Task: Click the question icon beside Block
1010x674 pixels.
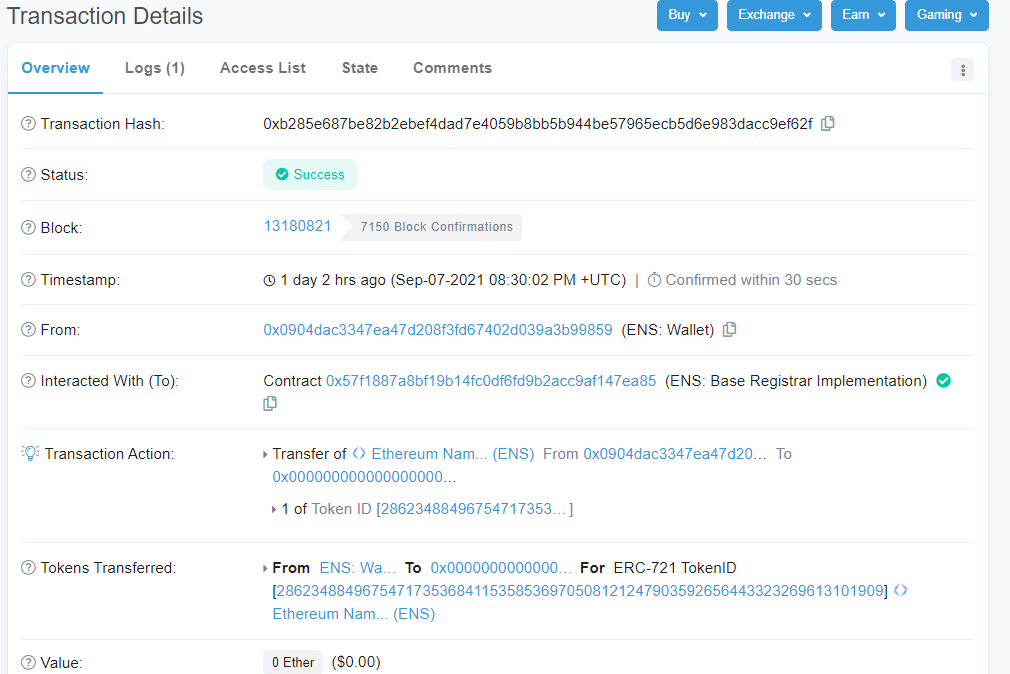Action: 28,227
